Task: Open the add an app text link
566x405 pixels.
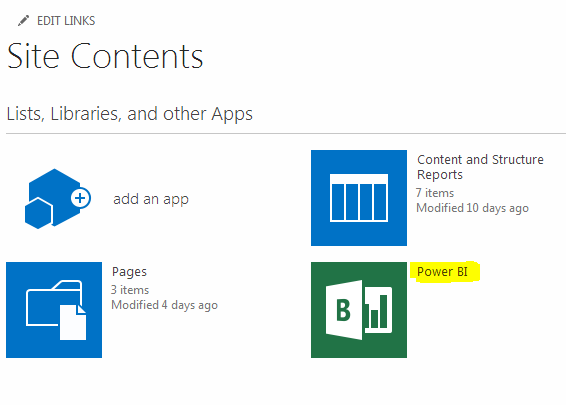Action: coord(151,199)
